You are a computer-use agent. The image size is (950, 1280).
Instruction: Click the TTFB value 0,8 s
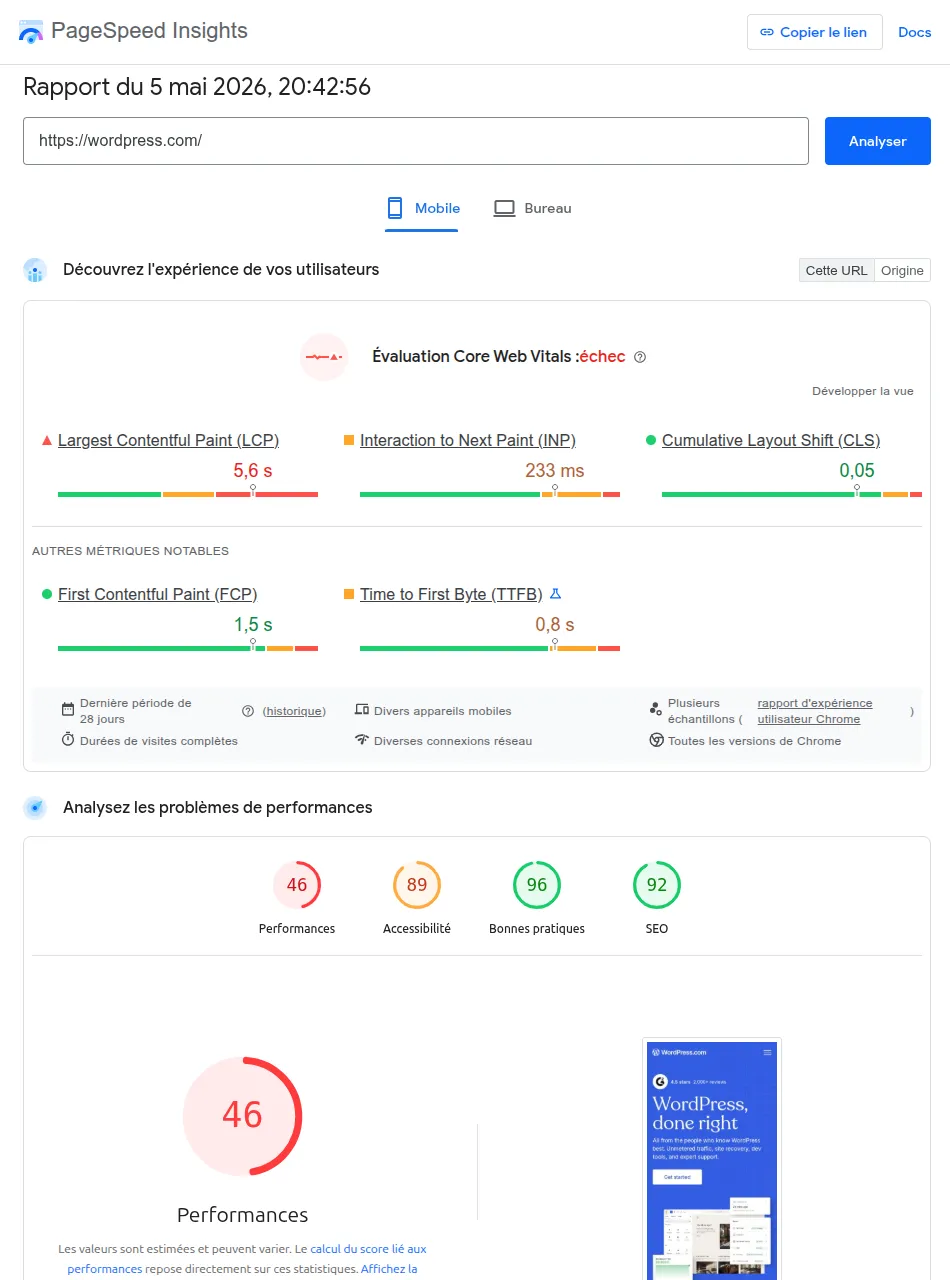[x=555, y=625]
